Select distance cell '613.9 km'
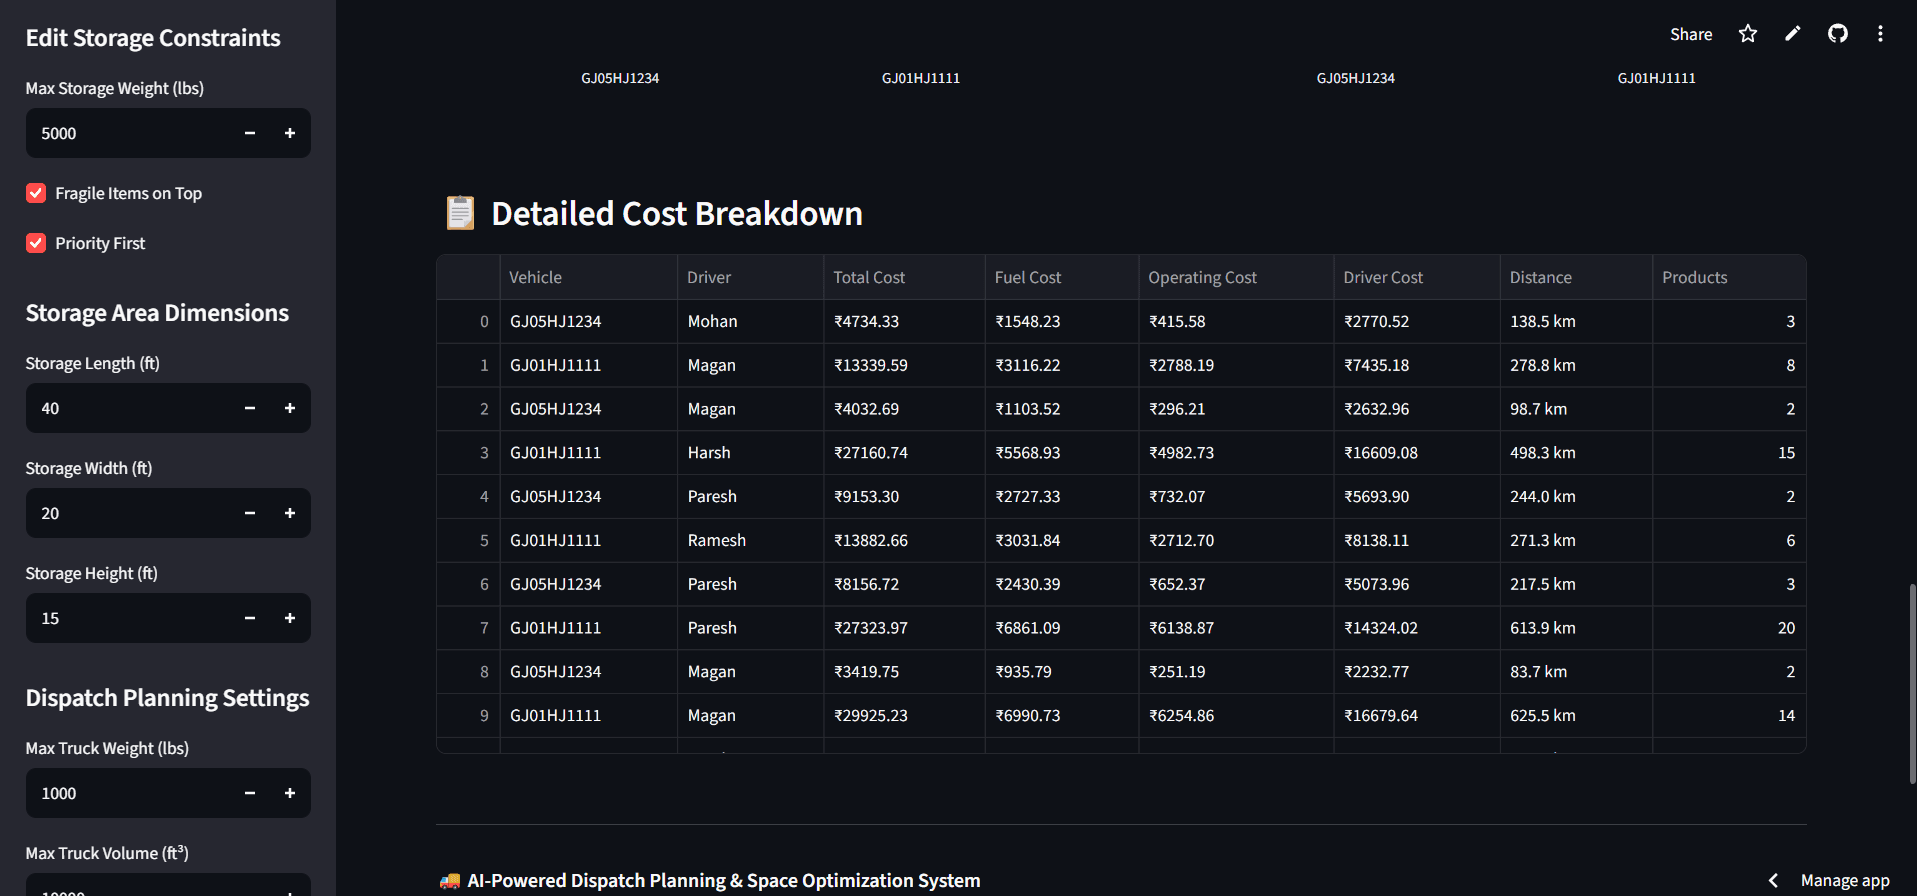 (1576, 628)
